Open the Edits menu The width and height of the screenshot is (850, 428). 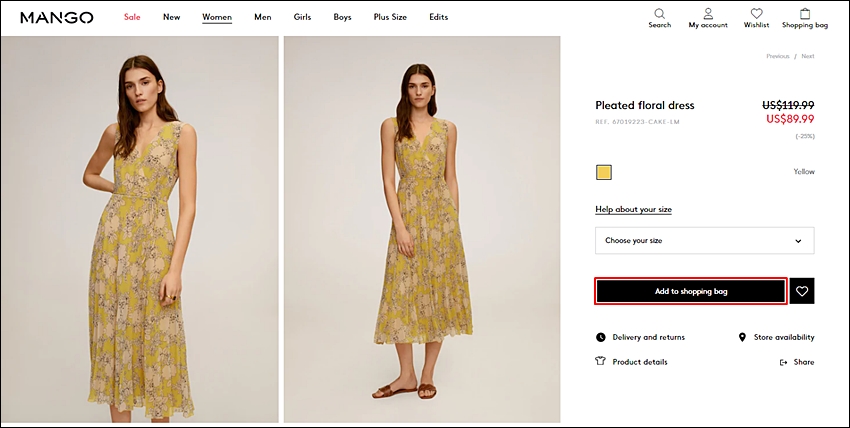click(439, 17)
